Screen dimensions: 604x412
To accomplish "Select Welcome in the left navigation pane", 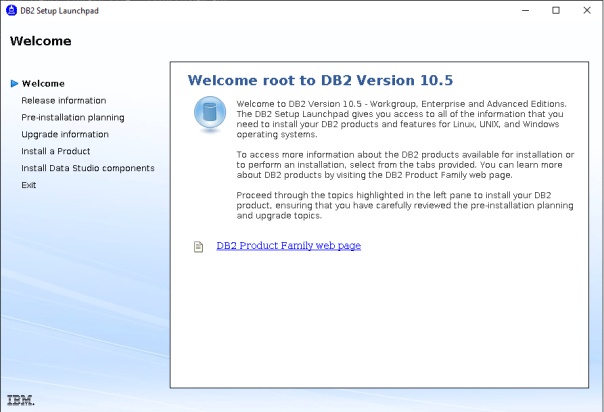I will [43, 84].
